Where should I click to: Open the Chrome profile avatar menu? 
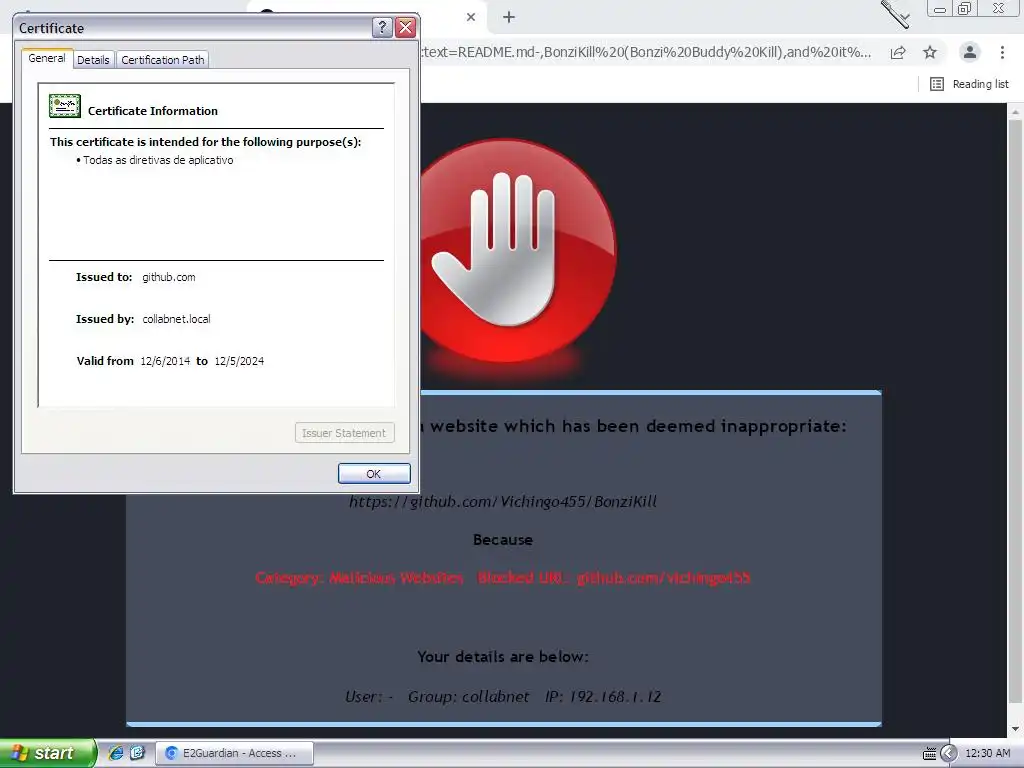click(x=970, y=52)
